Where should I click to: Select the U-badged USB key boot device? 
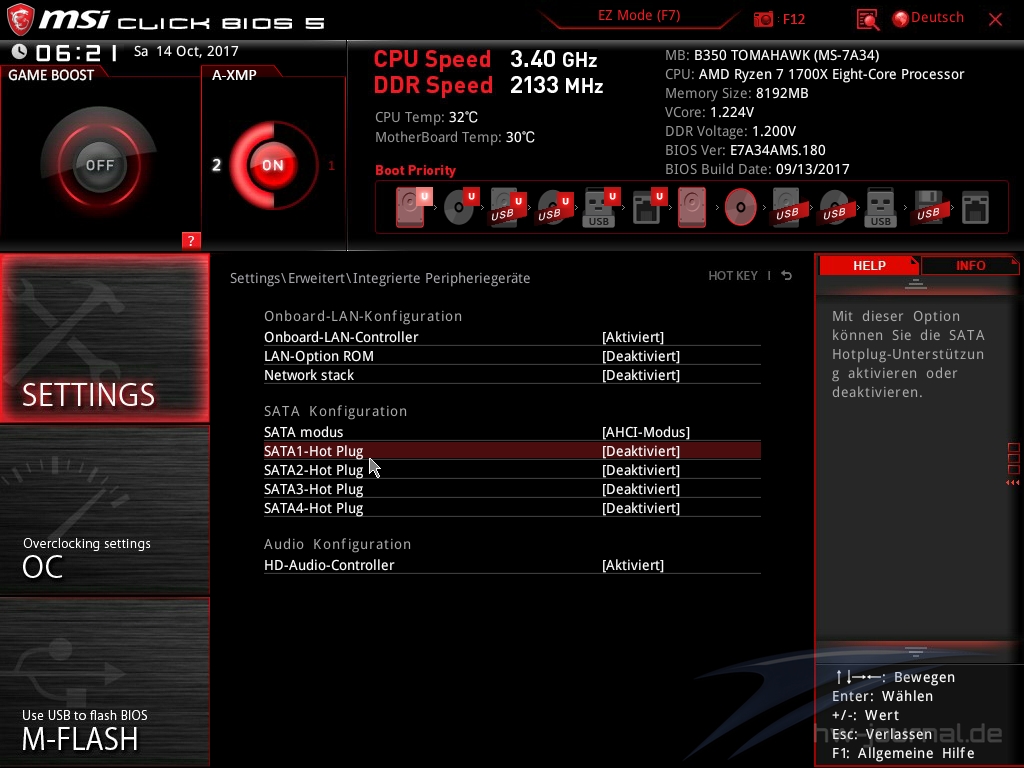tap(601, 207)
